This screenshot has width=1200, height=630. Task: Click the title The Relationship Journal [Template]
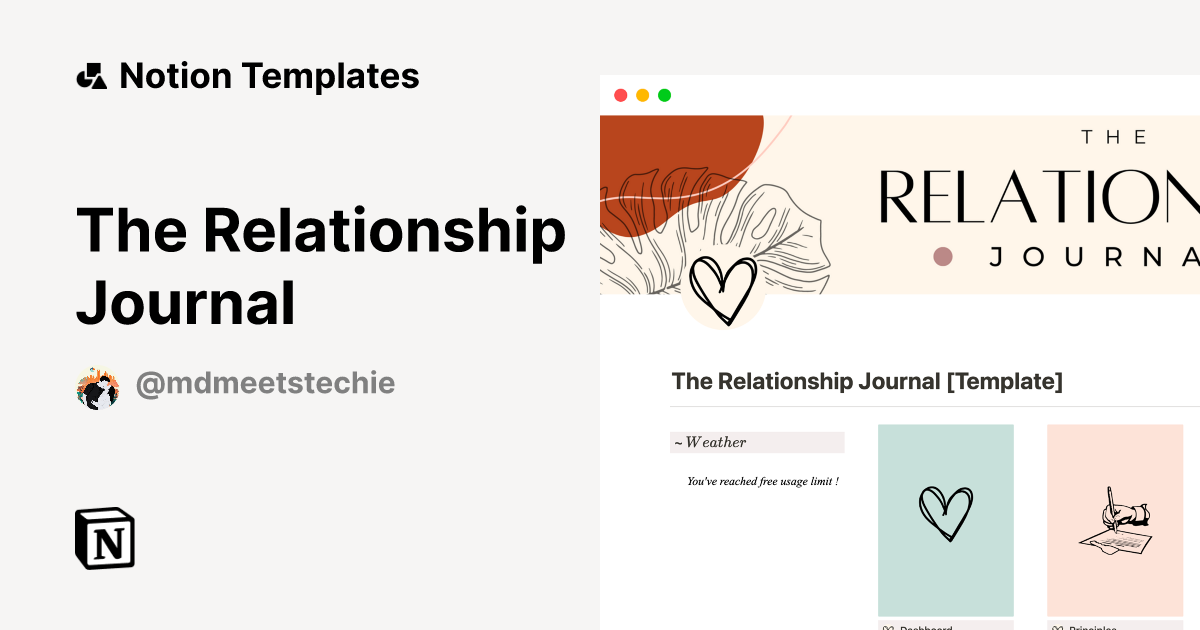pyautogui.click(x=867, y=381)
